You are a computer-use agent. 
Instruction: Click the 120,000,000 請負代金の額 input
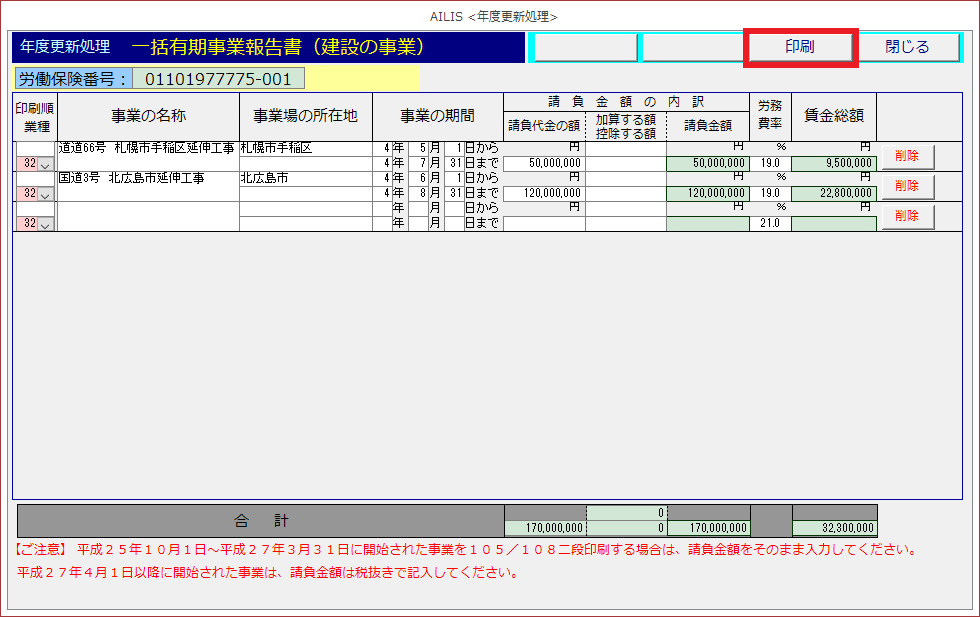pyautogui.click(x=544, y=194)
